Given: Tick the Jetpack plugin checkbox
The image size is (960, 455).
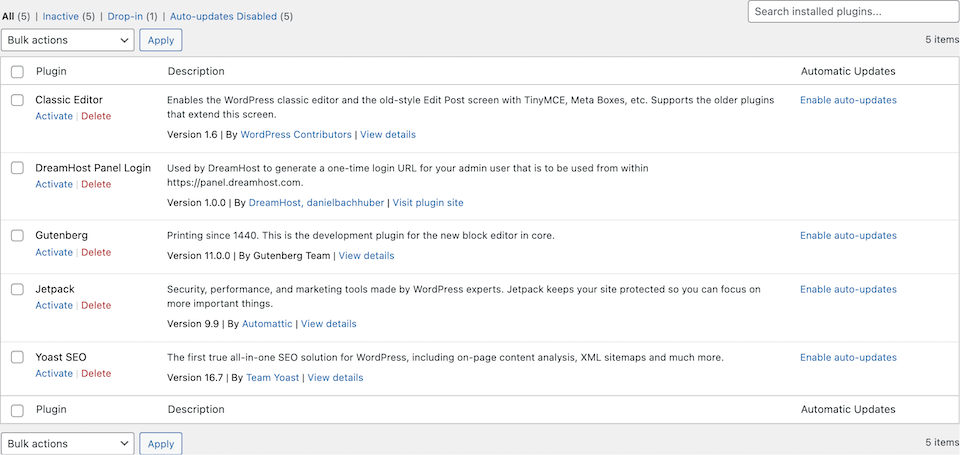Looking at the screenshot, I should [x=17, y=289].
